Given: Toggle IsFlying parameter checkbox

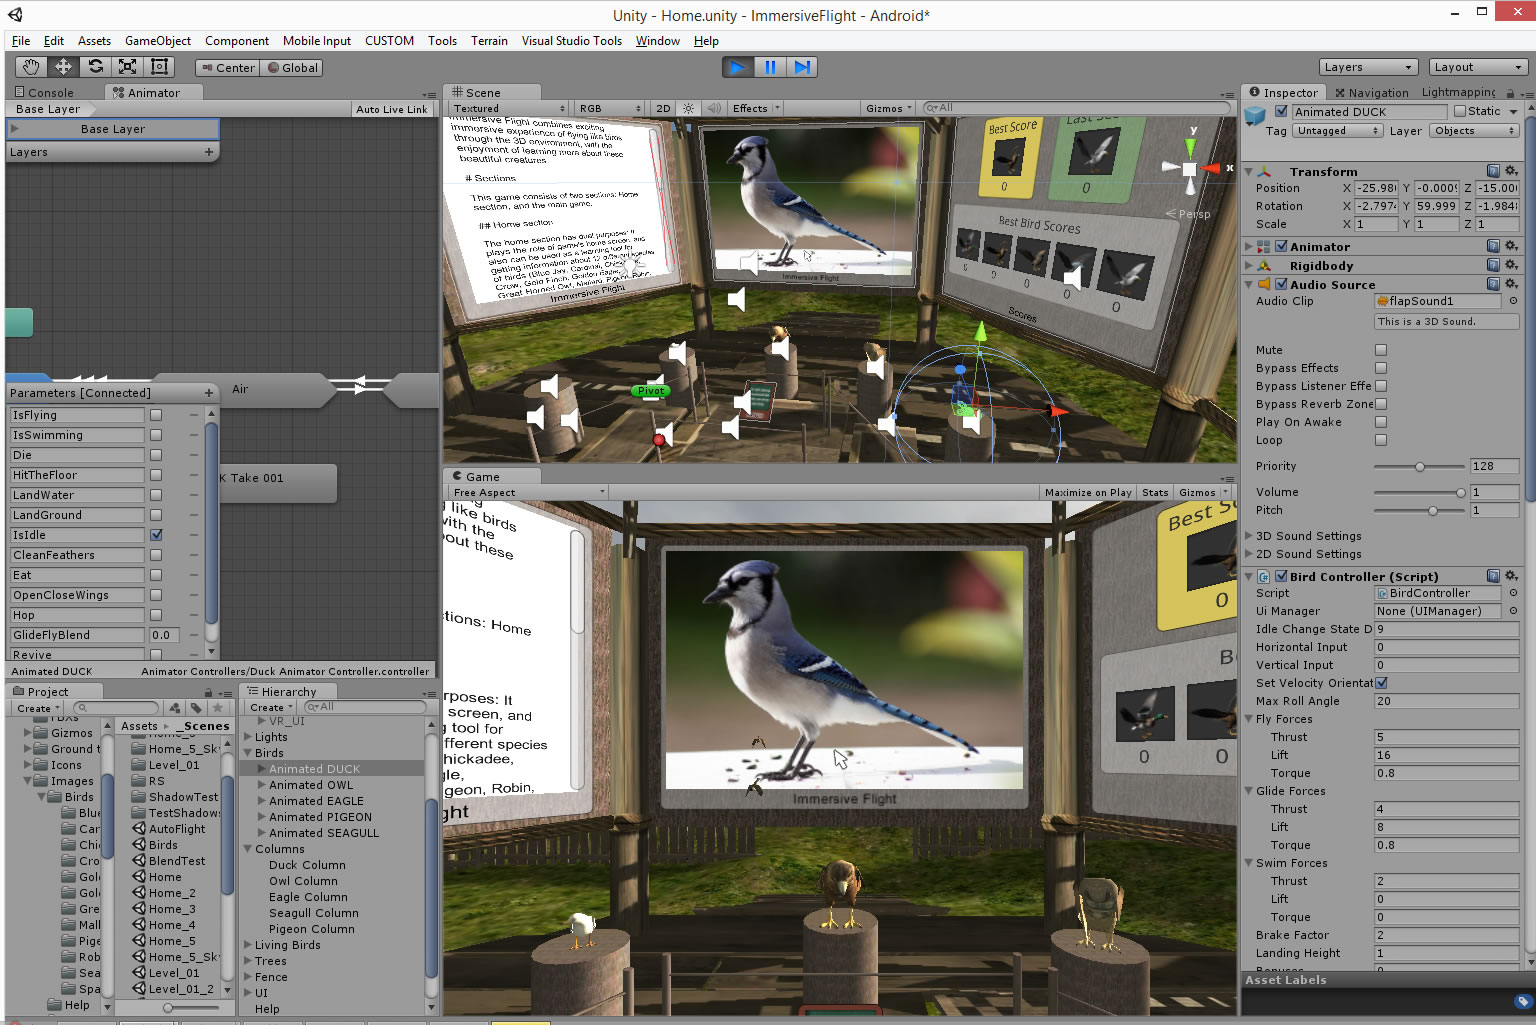Looking at the screenshot, I should pyautogui.click(x=156, y=415).
